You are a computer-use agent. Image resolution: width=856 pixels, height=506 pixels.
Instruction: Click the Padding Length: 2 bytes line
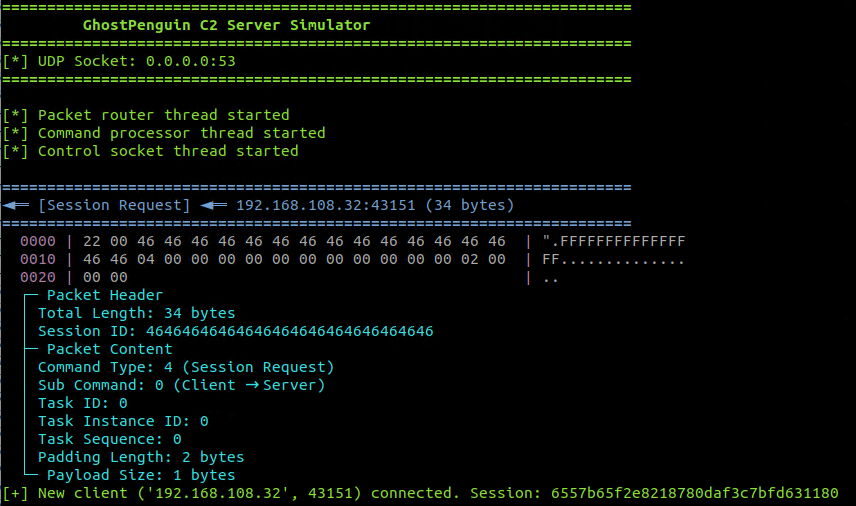click(141, 457)
